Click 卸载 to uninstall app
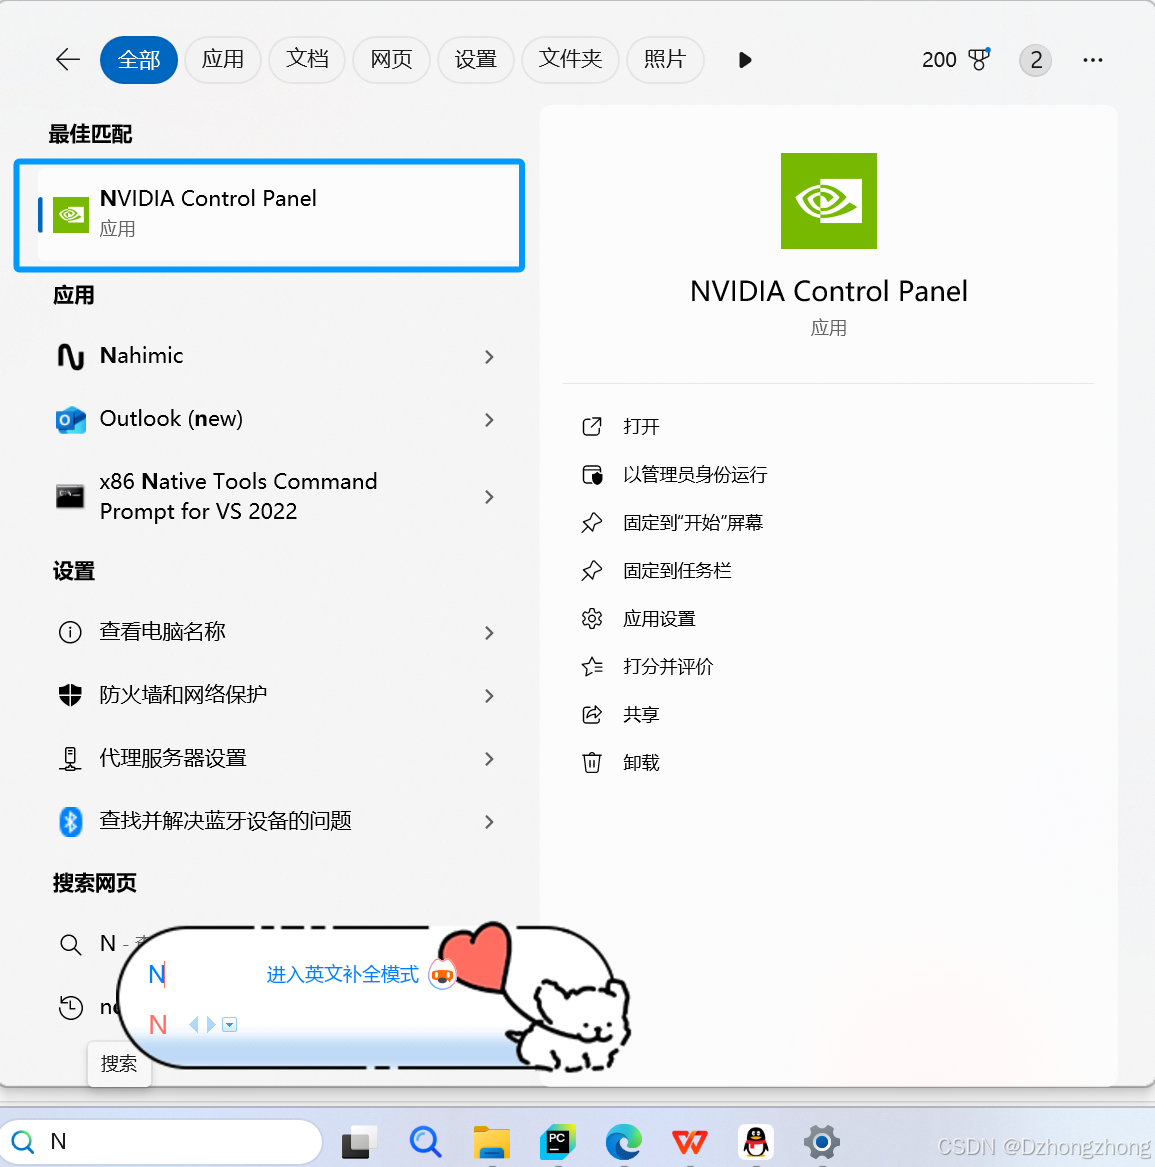 pyautogui.click(x=641, y=763)
